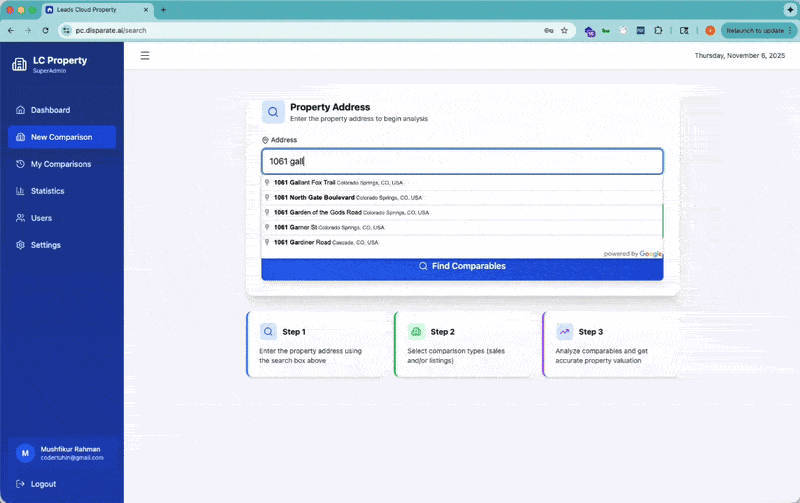Open the Dashboard page in sidebar
Viewport: 800px width, 503px height.
[x=62, y=110]
